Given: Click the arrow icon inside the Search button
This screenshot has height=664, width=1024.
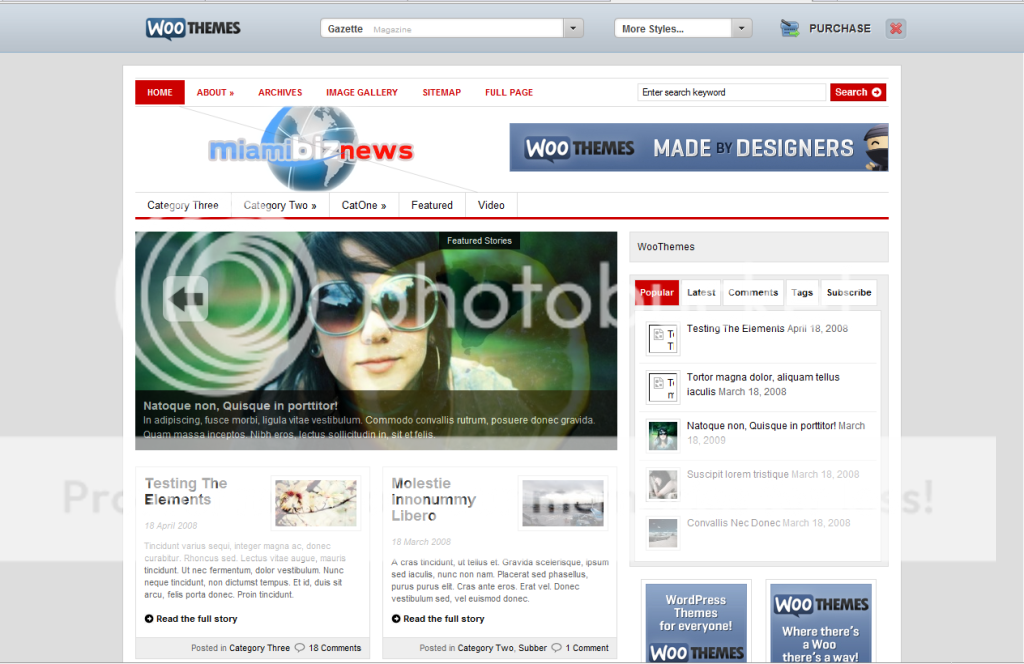Looking at the screenshot, I should pyautogui.click(x=876, y=92).
